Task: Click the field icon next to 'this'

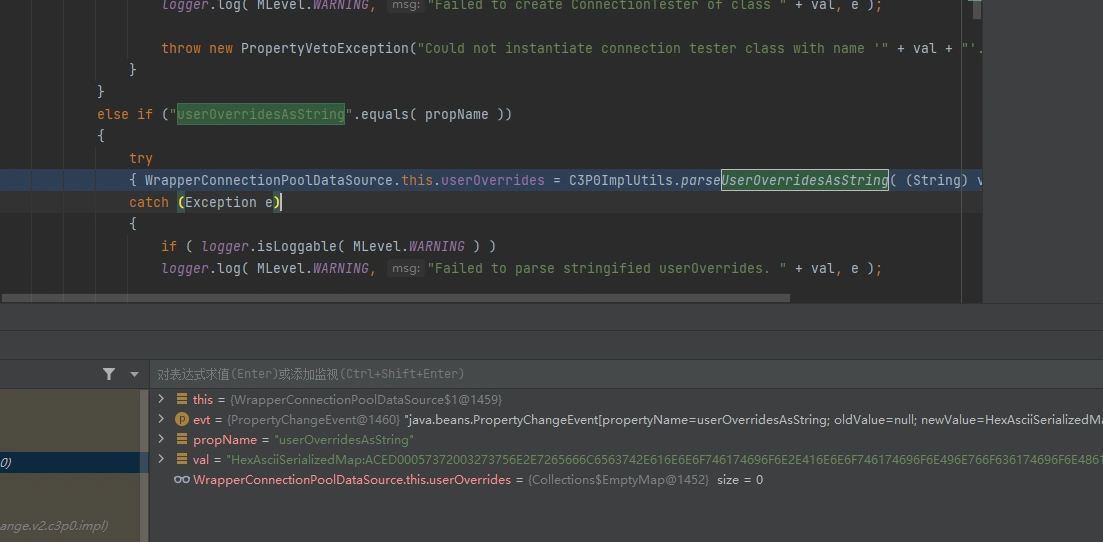Action: 182,399
